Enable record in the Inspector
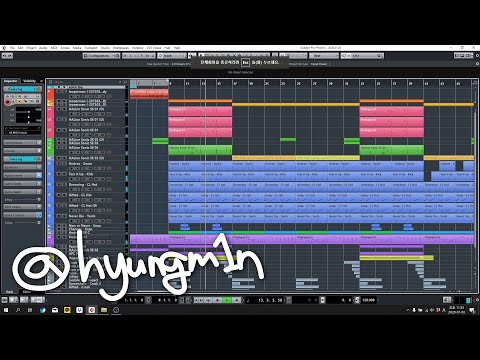Image resolution: width=480 pixels, height=360 pixels. pyautogui.click(x=8, y=103)
